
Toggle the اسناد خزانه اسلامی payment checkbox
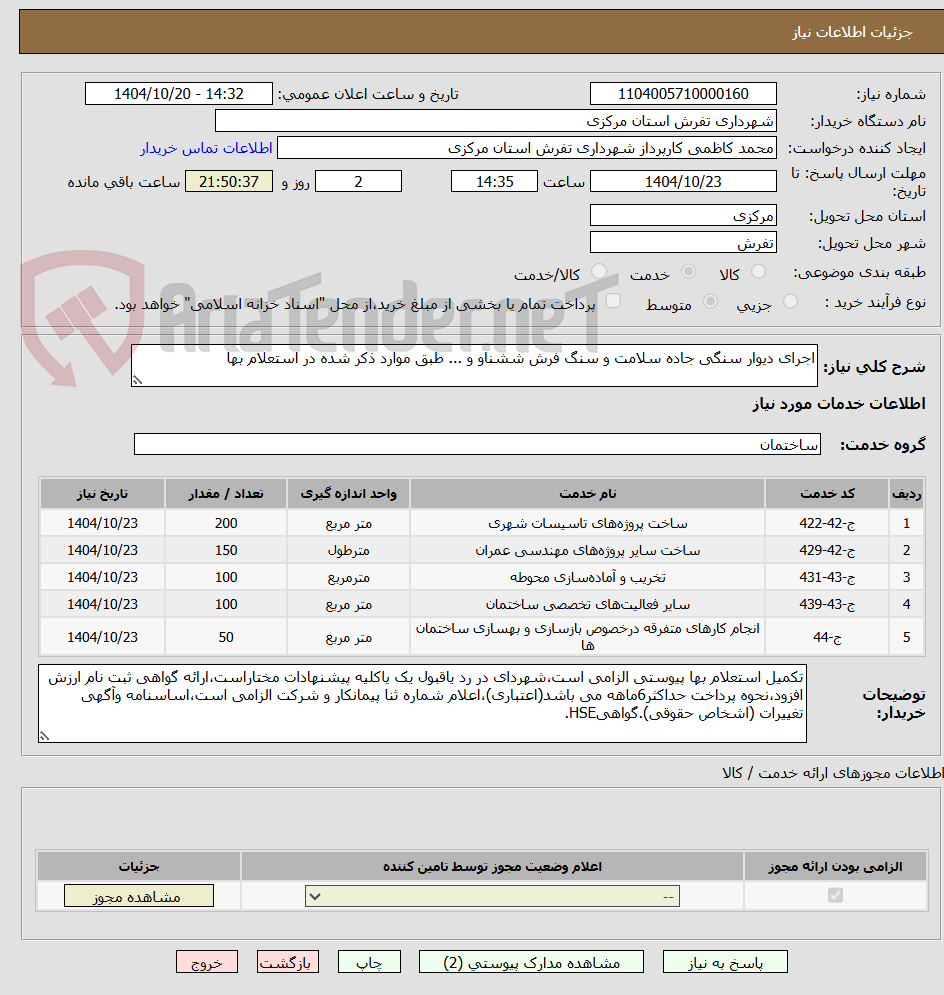(x=613, y=301)
